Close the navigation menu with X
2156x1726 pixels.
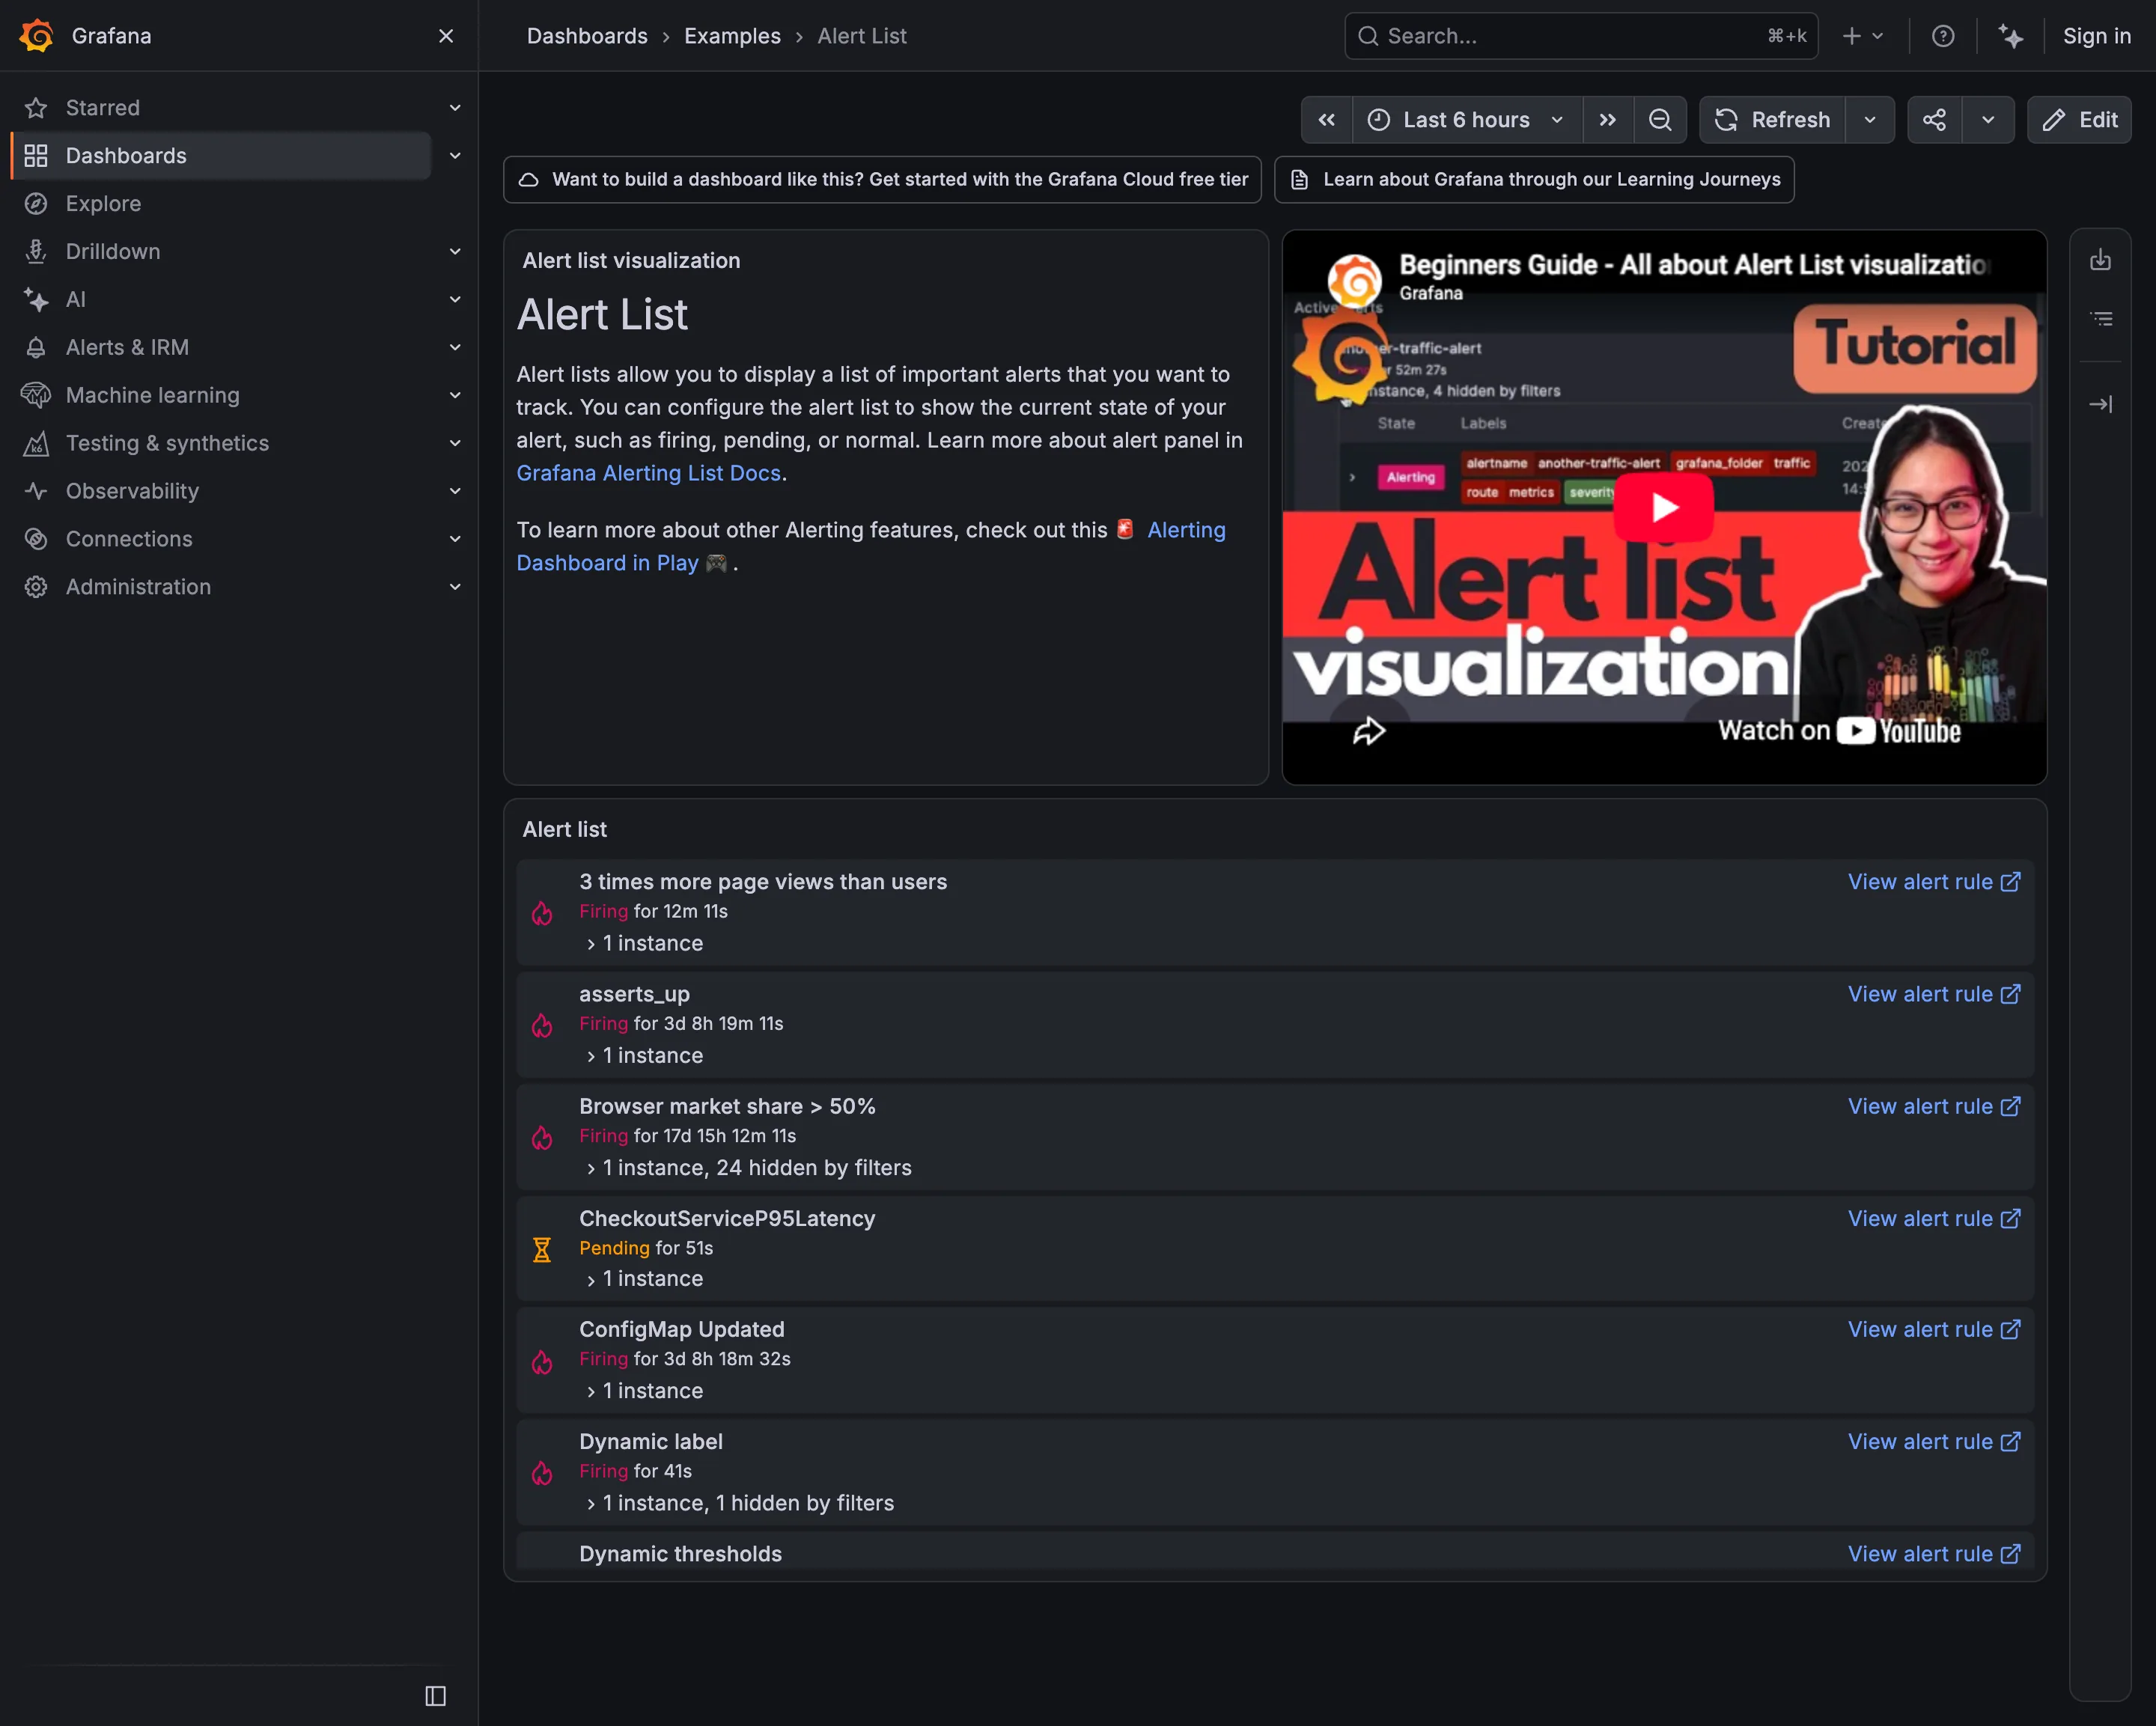[446, 36]
